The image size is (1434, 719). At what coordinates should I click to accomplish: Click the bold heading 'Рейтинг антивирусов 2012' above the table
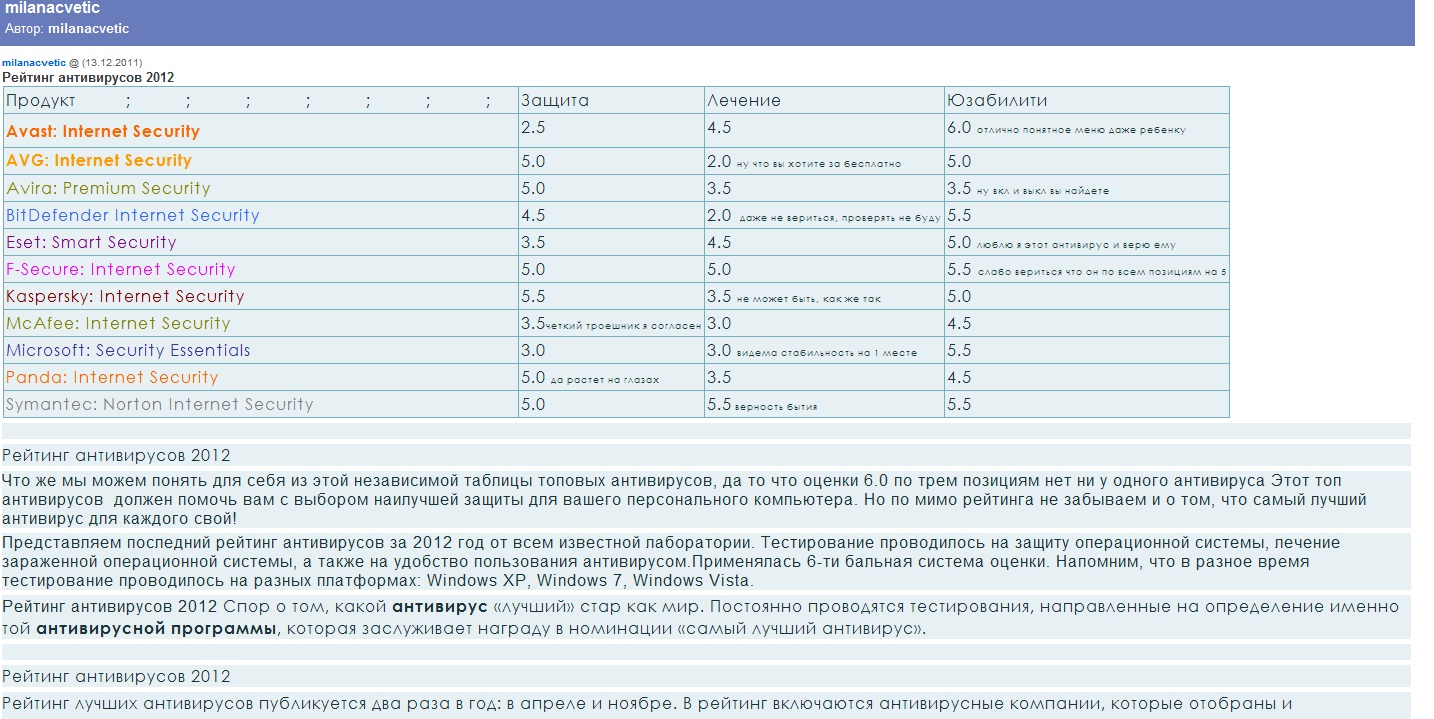[88, 77]
